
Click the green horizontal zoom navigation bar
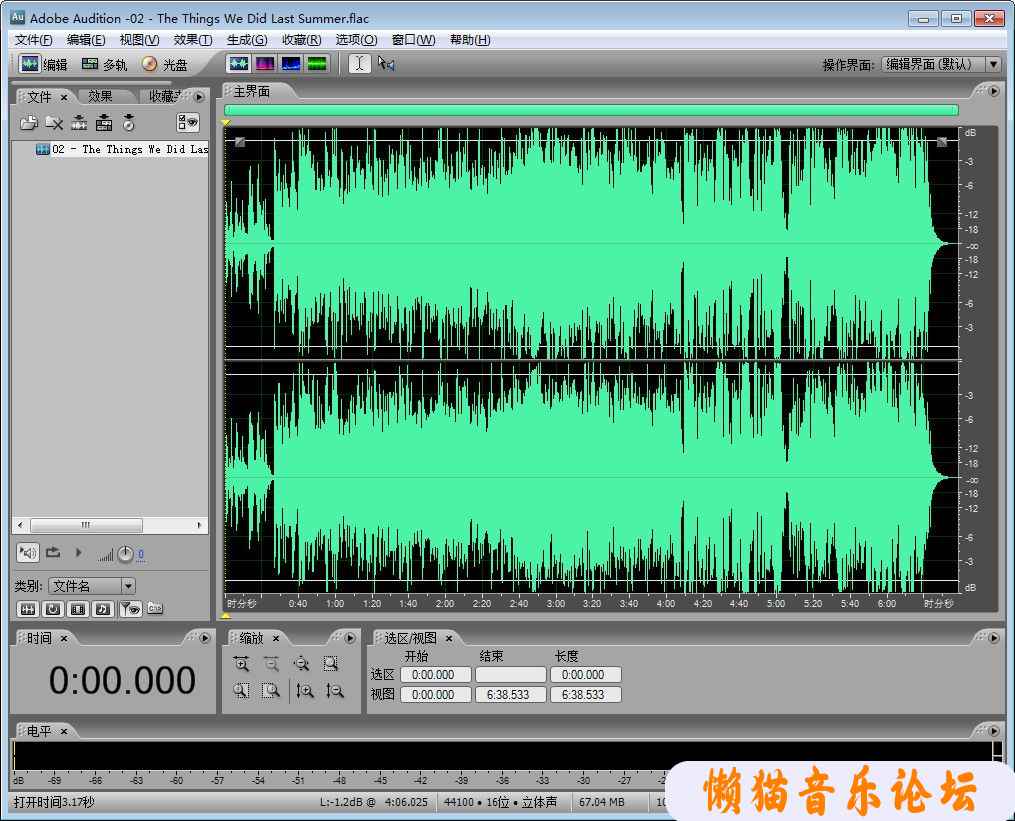591,110
